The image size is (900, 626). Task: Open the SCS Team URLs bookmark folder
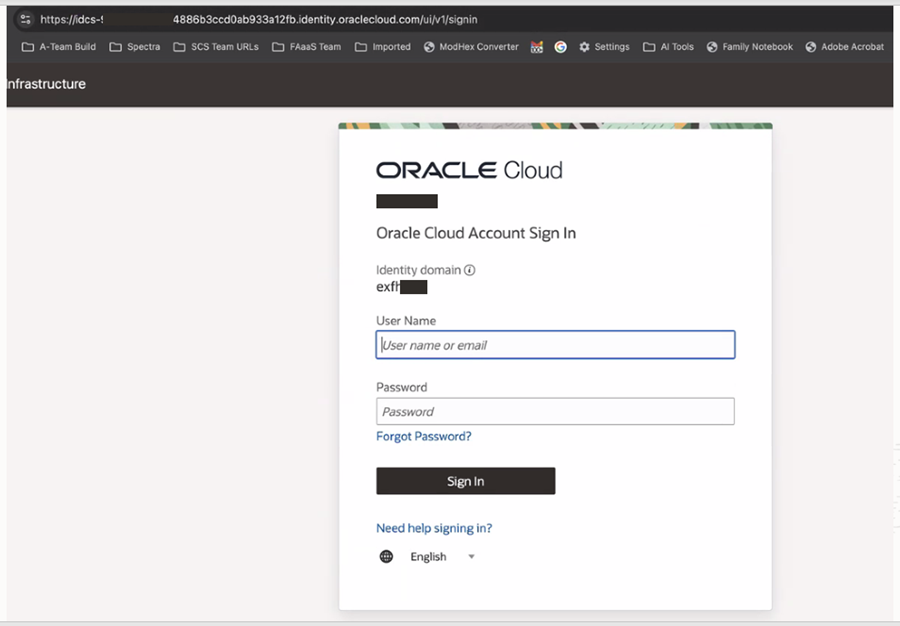[x=216, y=47]
